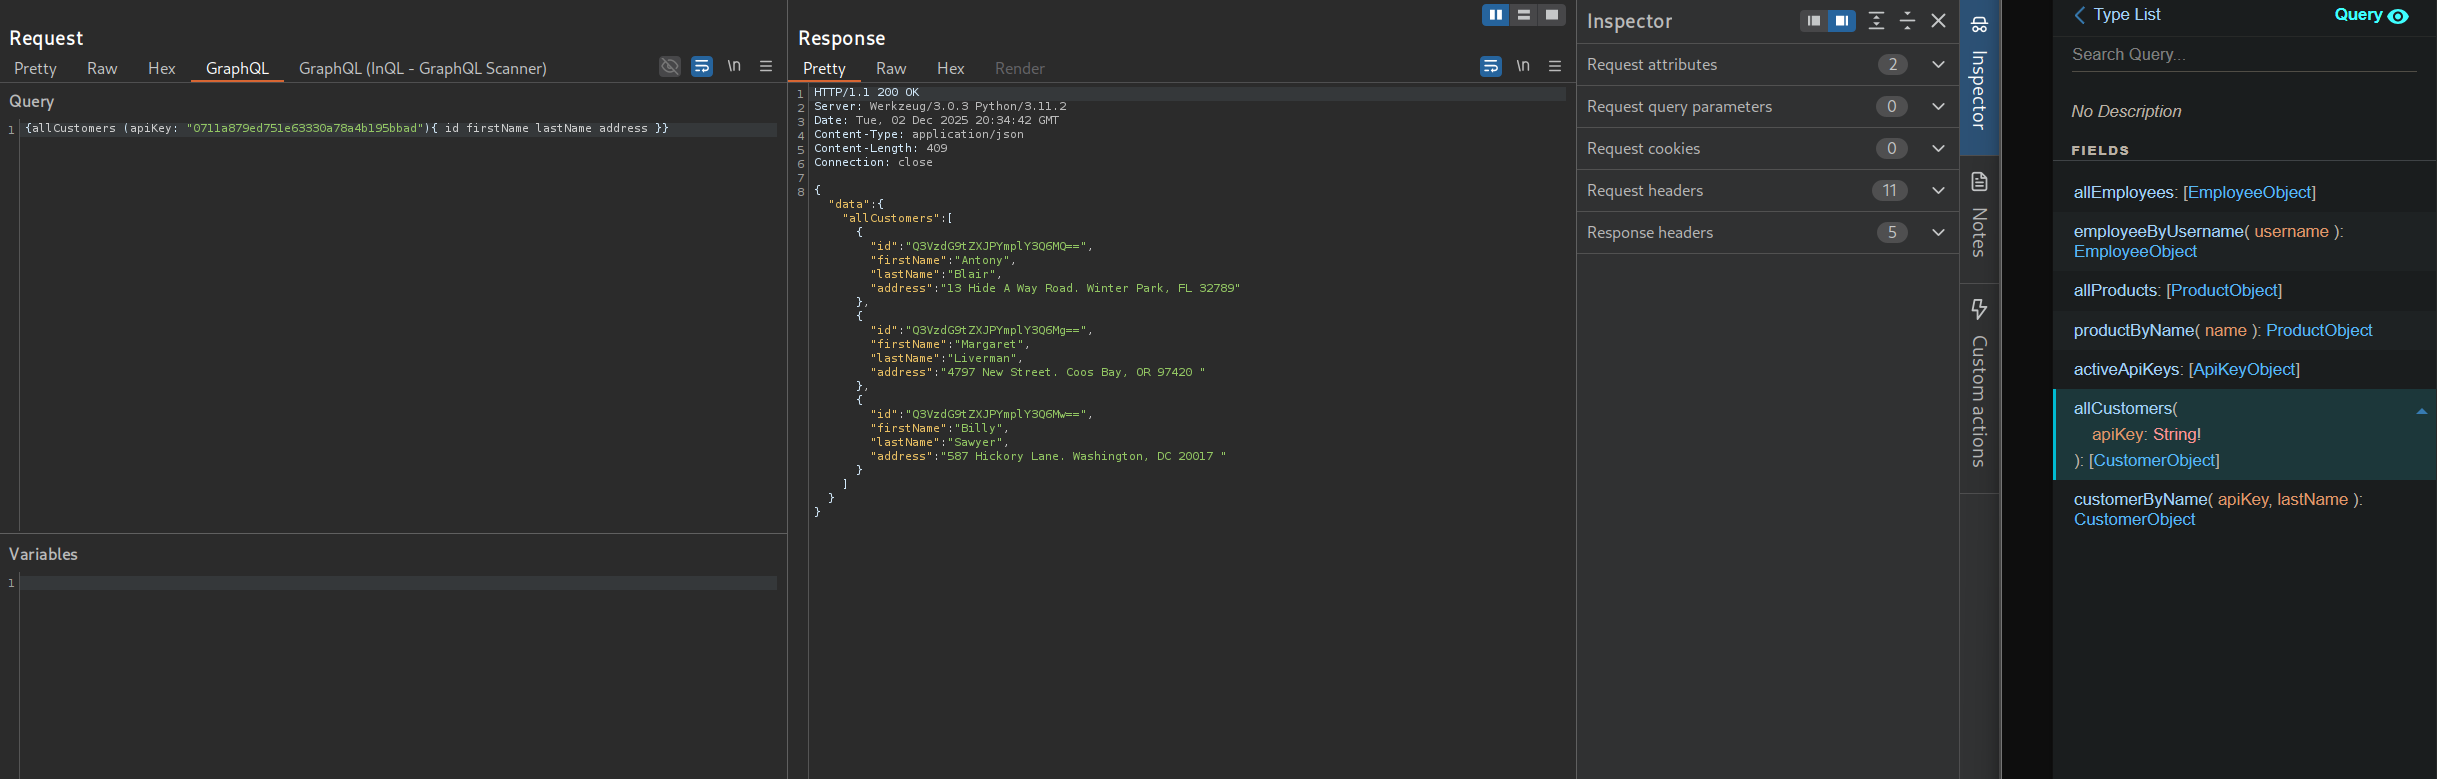Toggle line wrap in the Request editor
The image size is (2437, 779).
point(702,66)
